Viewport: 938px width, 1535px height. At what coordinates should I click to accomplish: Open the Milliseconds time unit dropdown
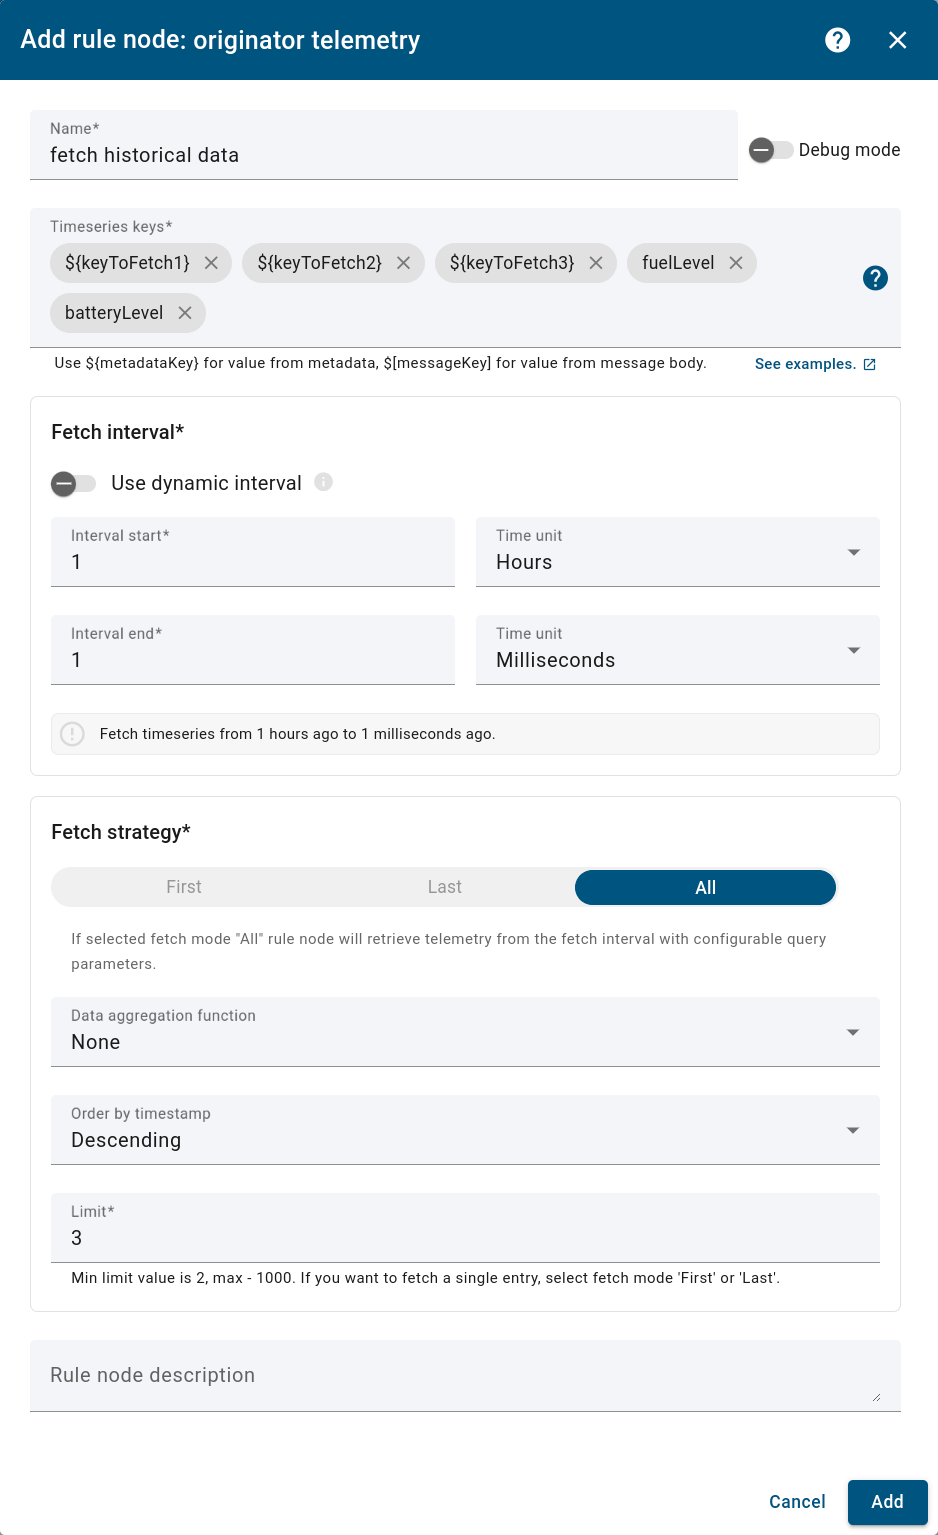(678, 650)
